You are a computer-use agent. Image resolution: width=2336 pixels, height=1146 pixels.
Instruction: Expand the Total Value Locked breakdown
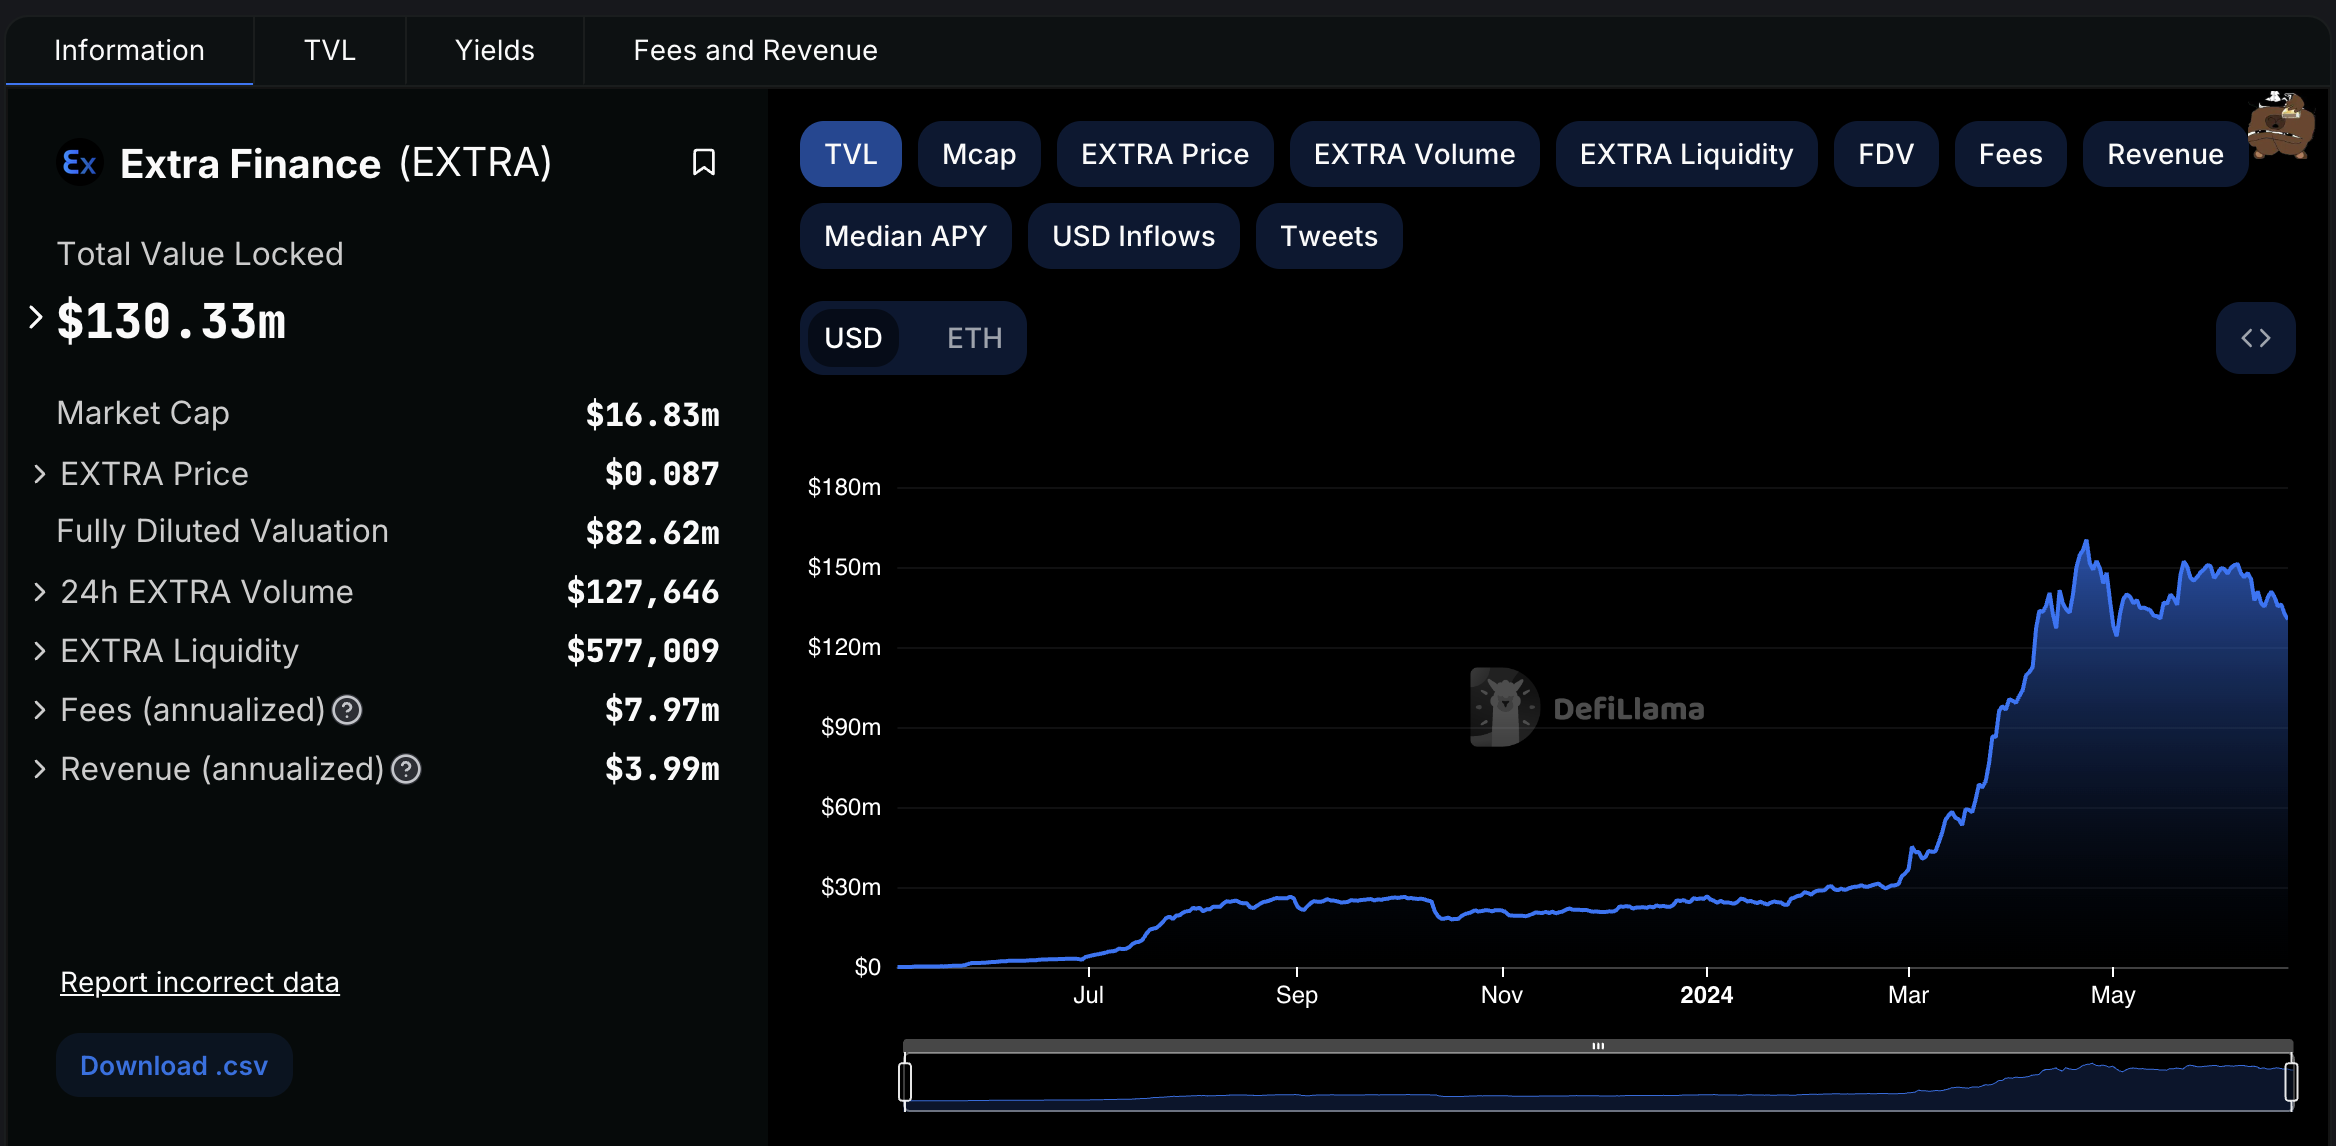pos(36,317)
